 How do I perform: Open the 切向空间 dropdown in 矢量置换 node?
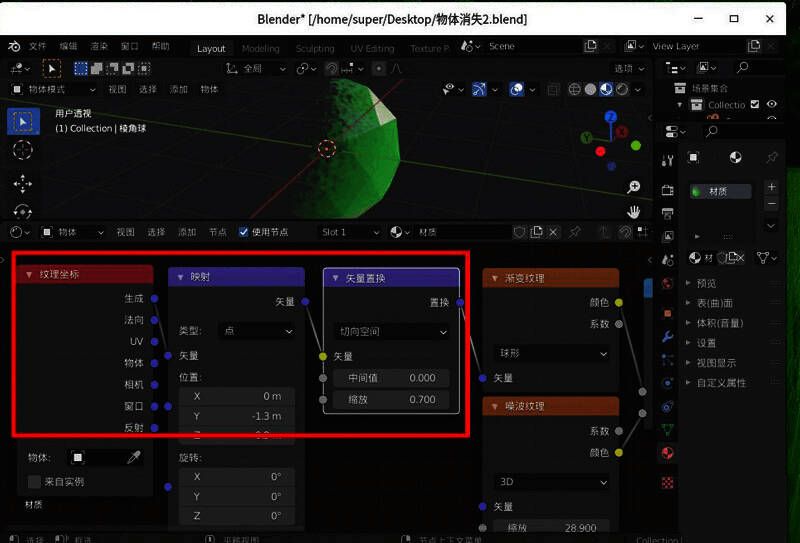tap(391, 331)
